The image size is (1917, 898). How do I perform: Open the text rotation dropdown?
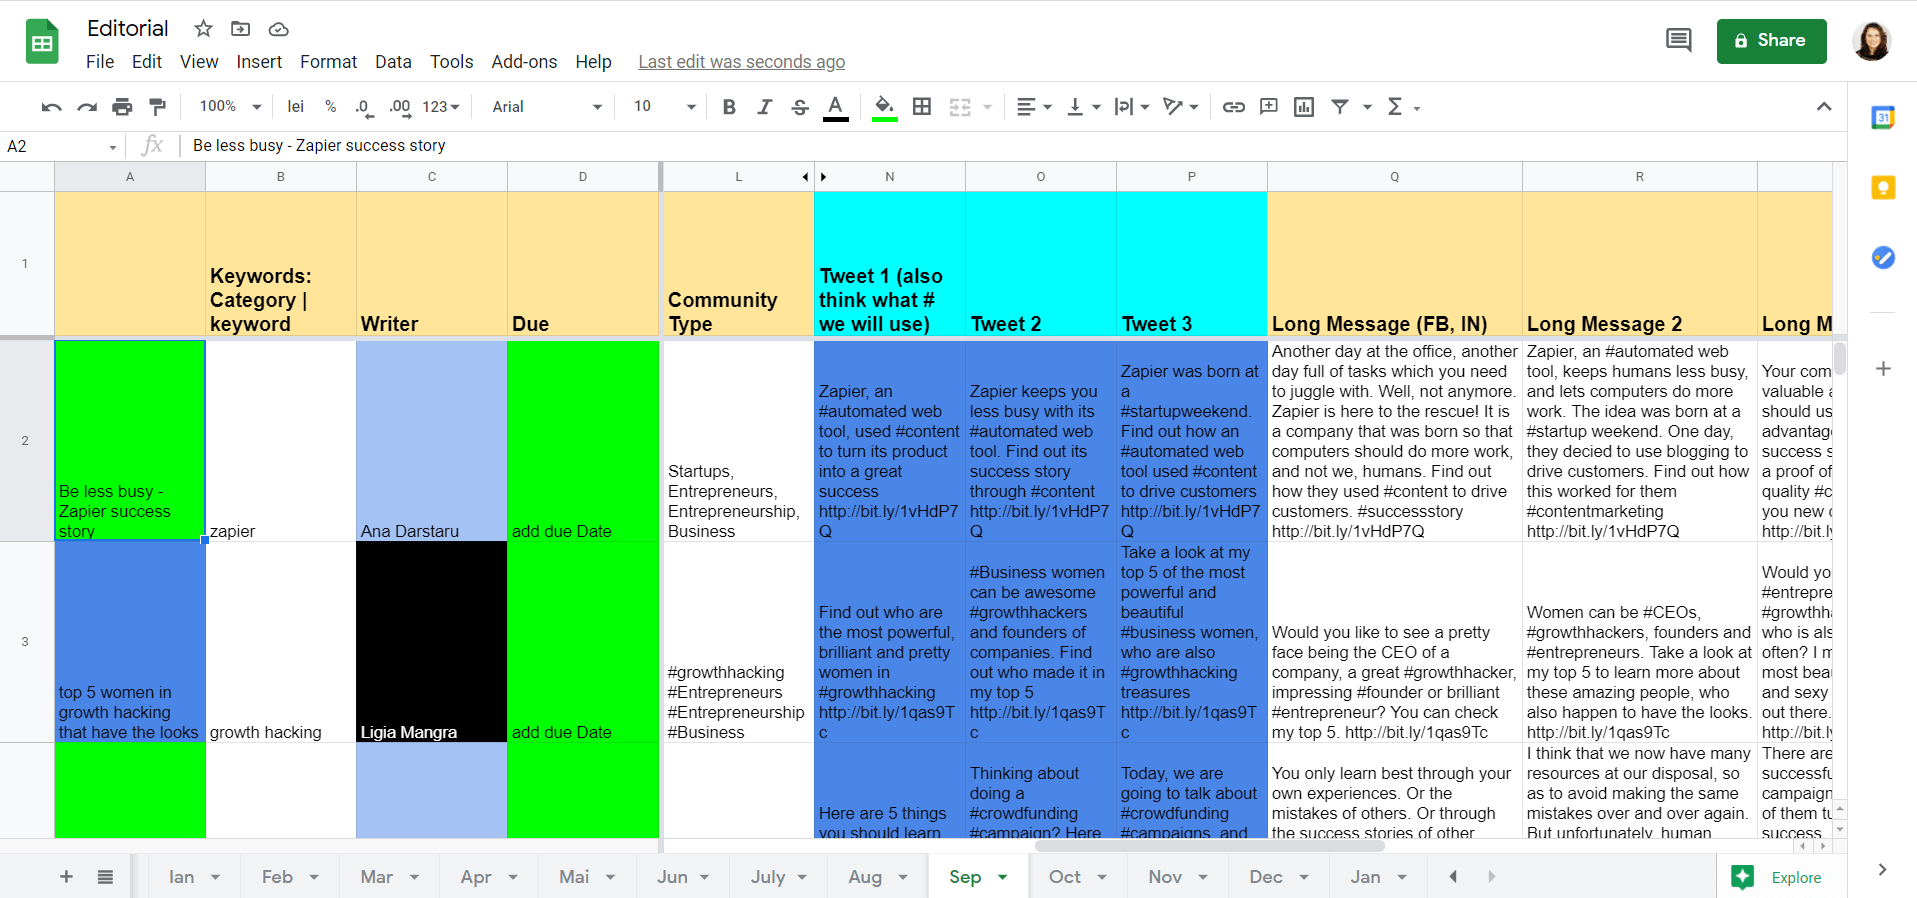tap(1181, 107)
